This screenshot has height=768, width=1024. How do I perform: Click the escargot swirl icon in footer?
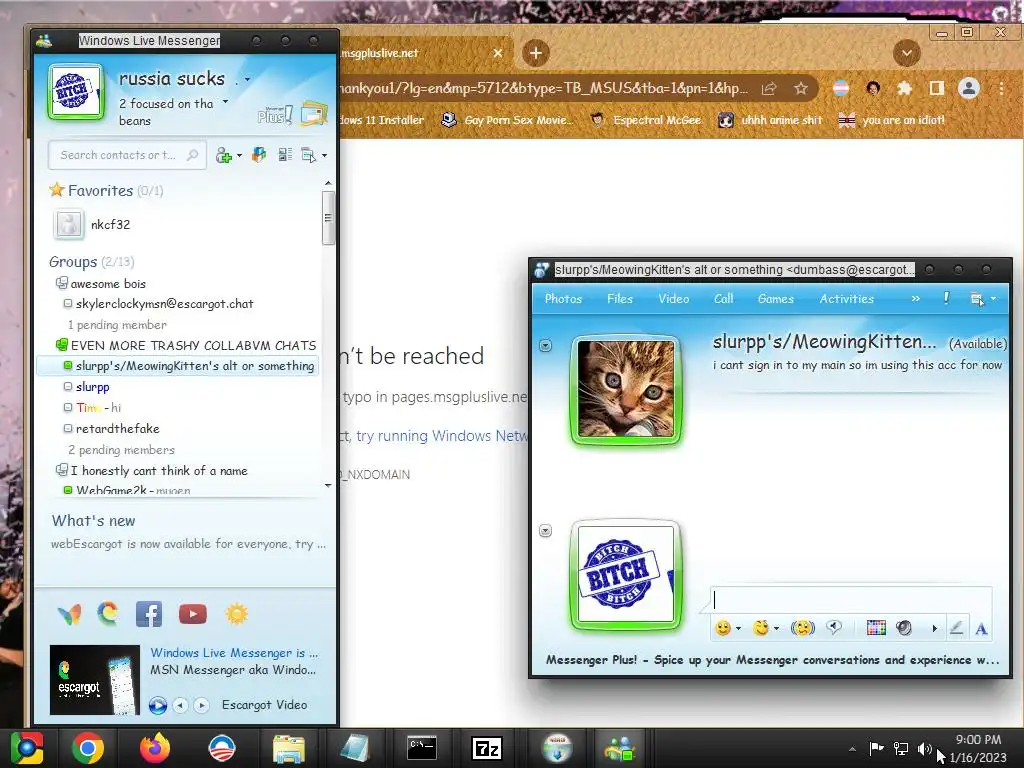coord(108,614)
